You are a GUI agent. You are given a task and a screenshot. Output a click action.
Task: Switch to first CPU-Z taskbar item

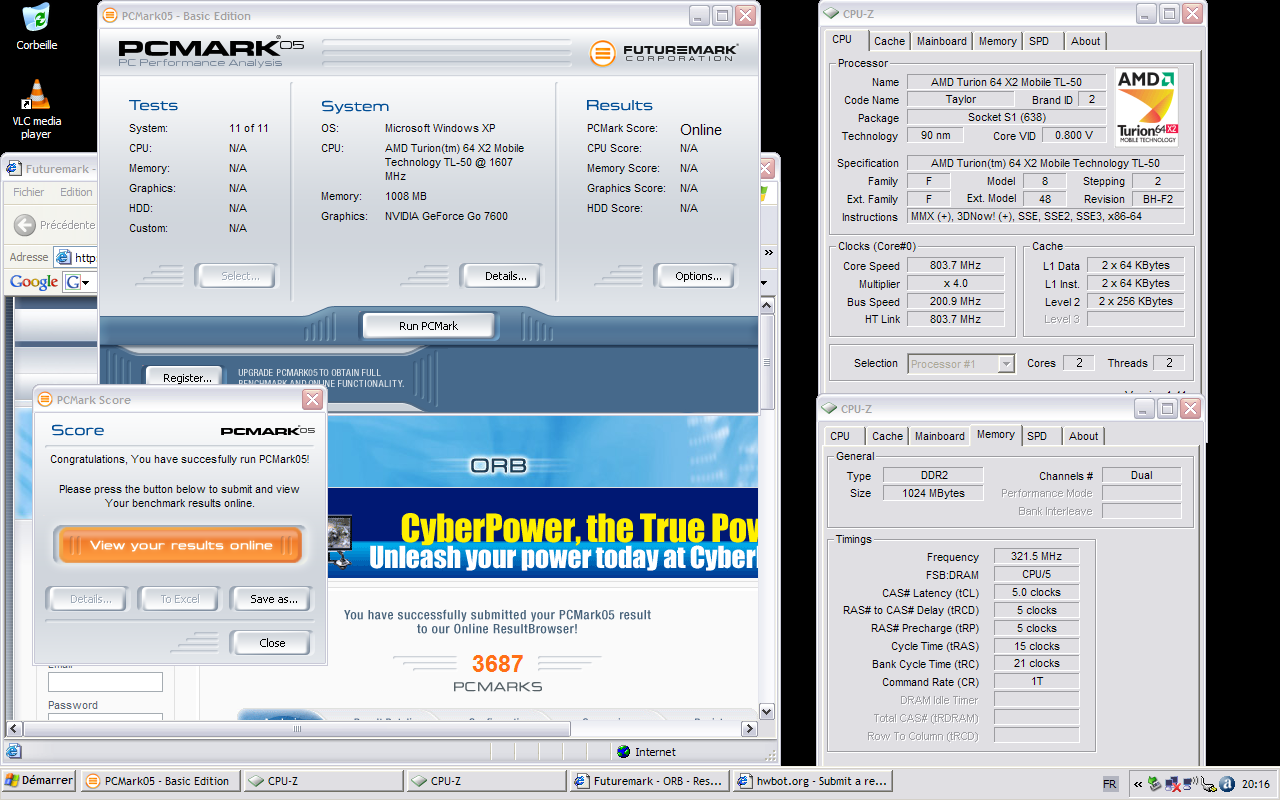coord(322,781)
